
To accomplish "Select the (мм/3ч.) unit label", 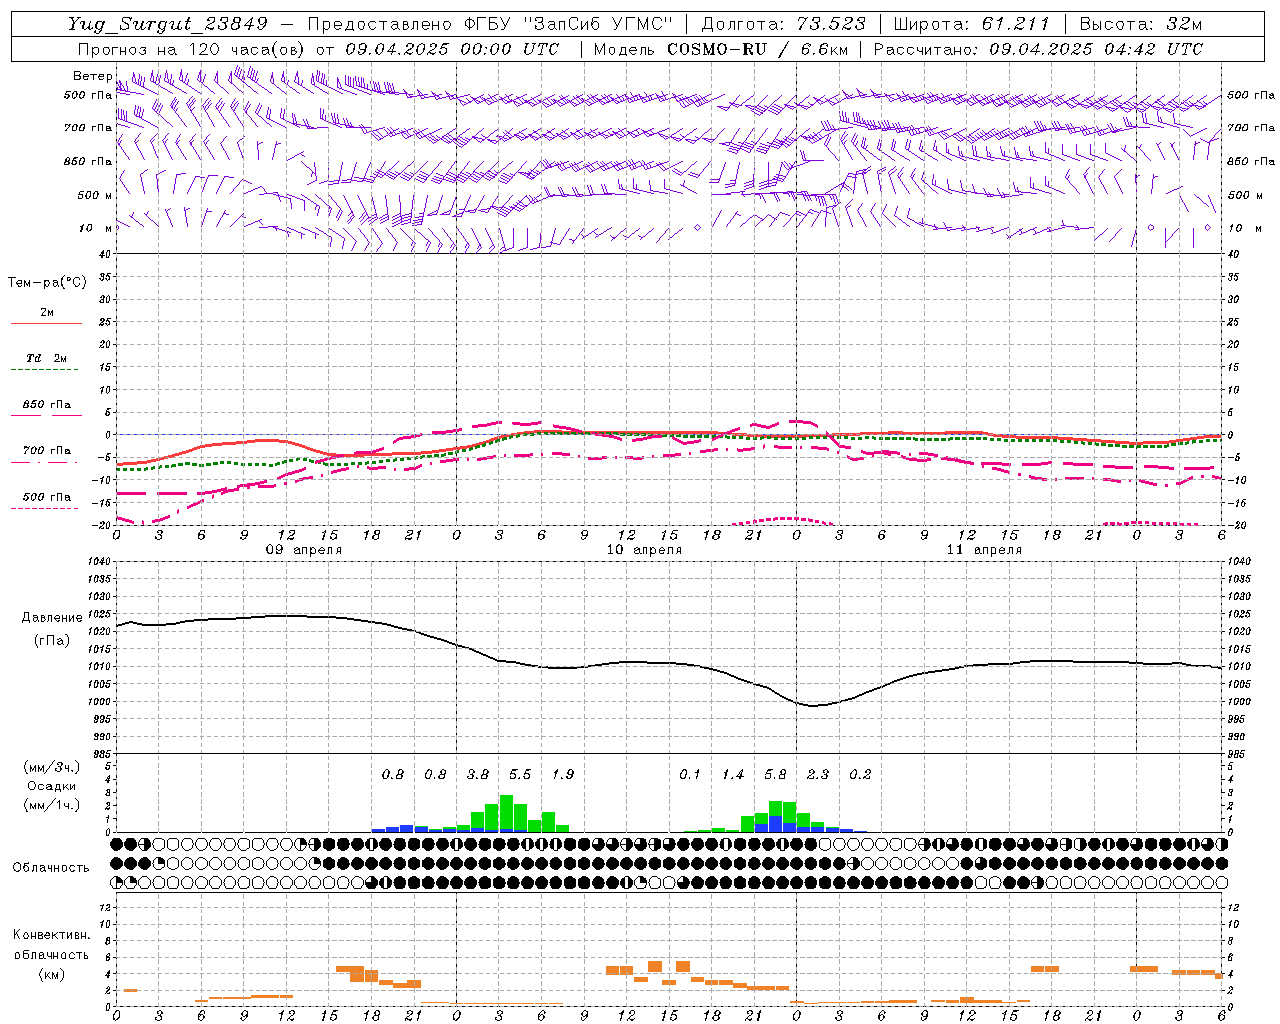I will (52, 767).
